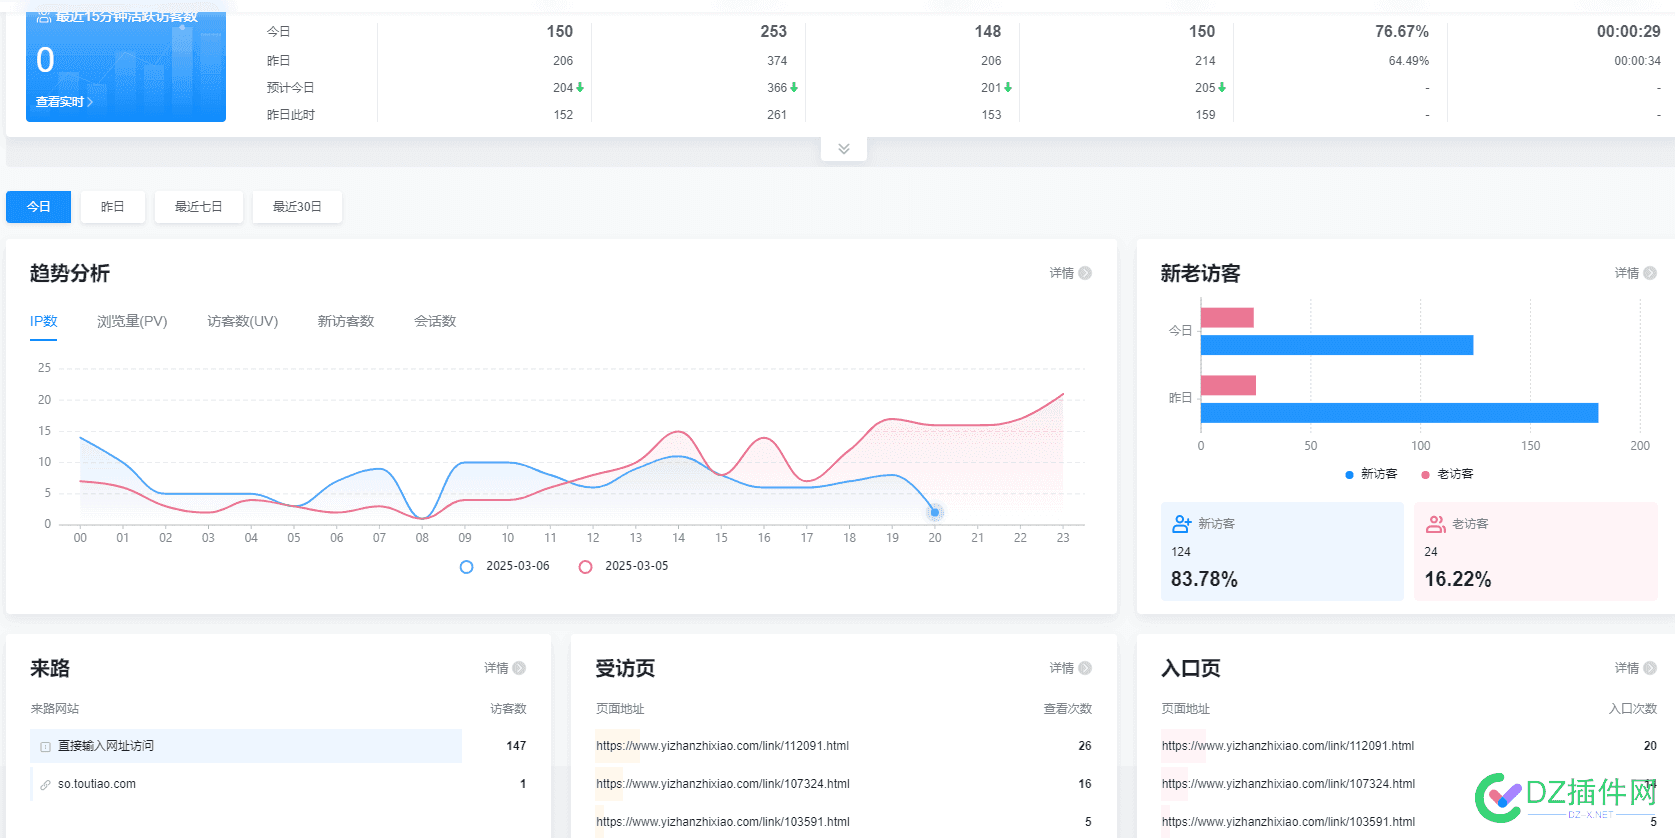Click yesterday's blue bar in 新老访客
This screenshot has height=838, width=1675.
(1400, 413)
